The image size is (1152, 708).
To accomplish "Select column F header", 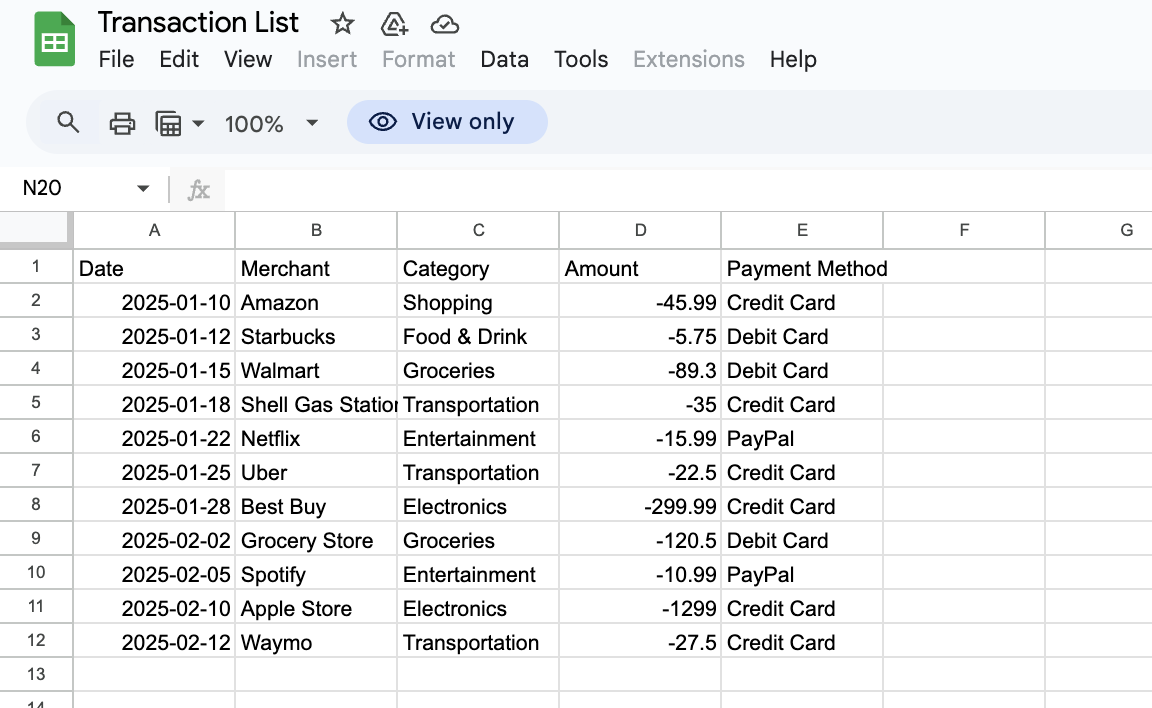I will click(964, 231).
